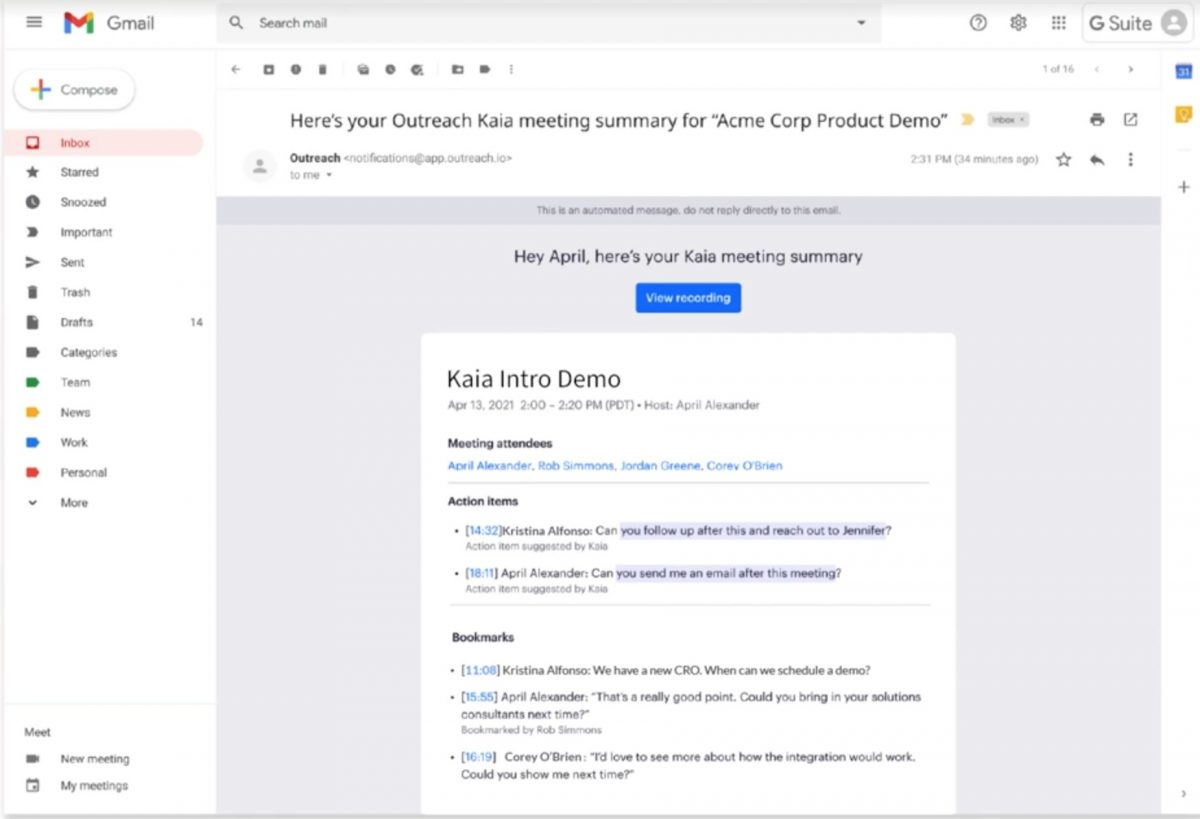Mark this email as unread

[x=363, y=69]
